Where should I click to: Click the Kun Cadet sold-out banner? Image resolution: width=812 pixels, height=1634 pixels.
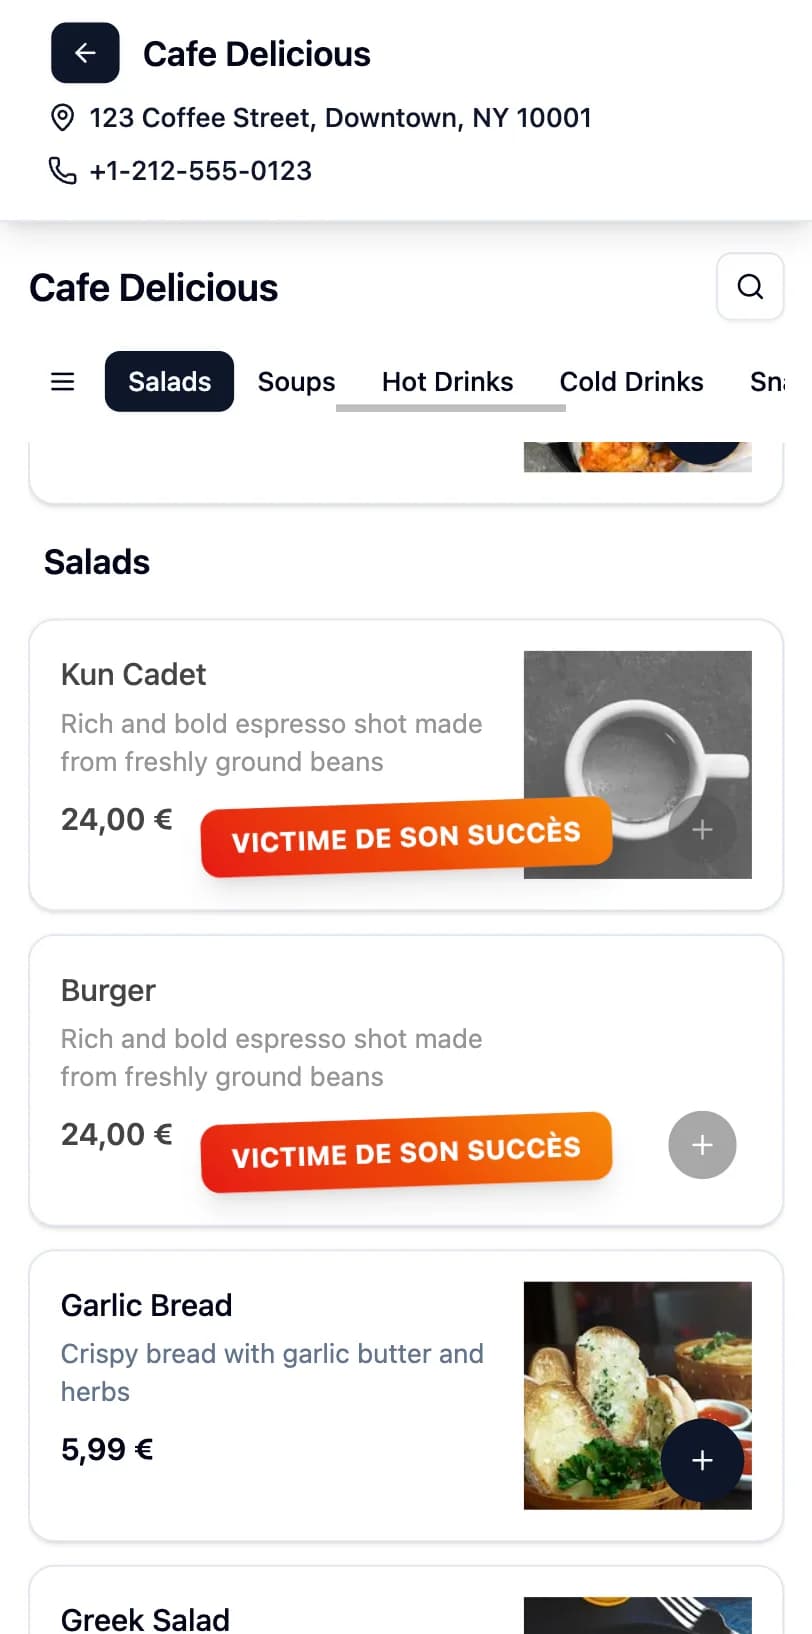[x=406, y=837]
